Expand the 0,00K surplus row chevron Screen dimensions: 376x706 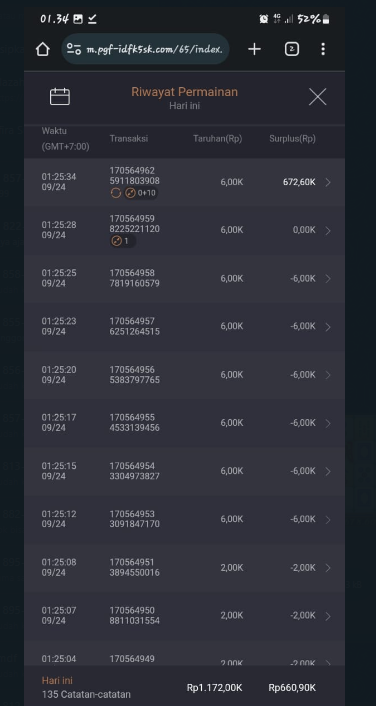click(328, 231)
